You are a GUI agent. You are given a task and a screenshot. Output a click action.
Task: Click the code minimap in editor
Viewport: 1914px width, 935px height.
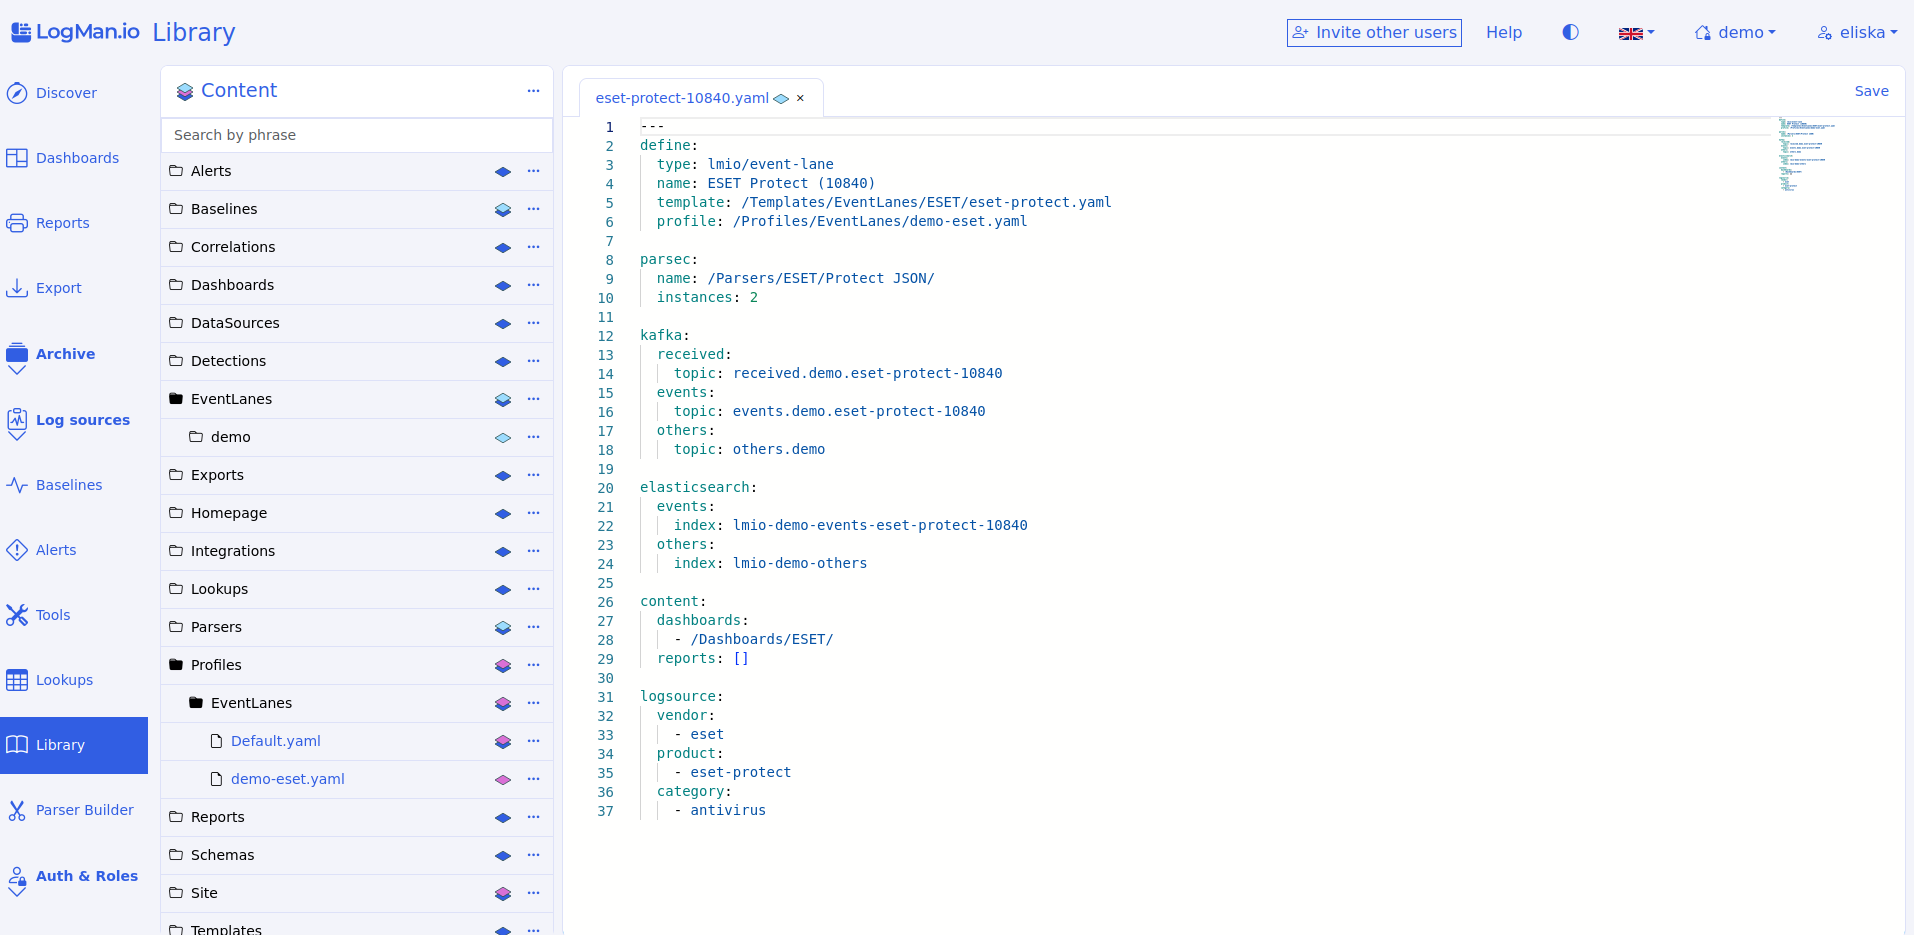[1807, 155]
